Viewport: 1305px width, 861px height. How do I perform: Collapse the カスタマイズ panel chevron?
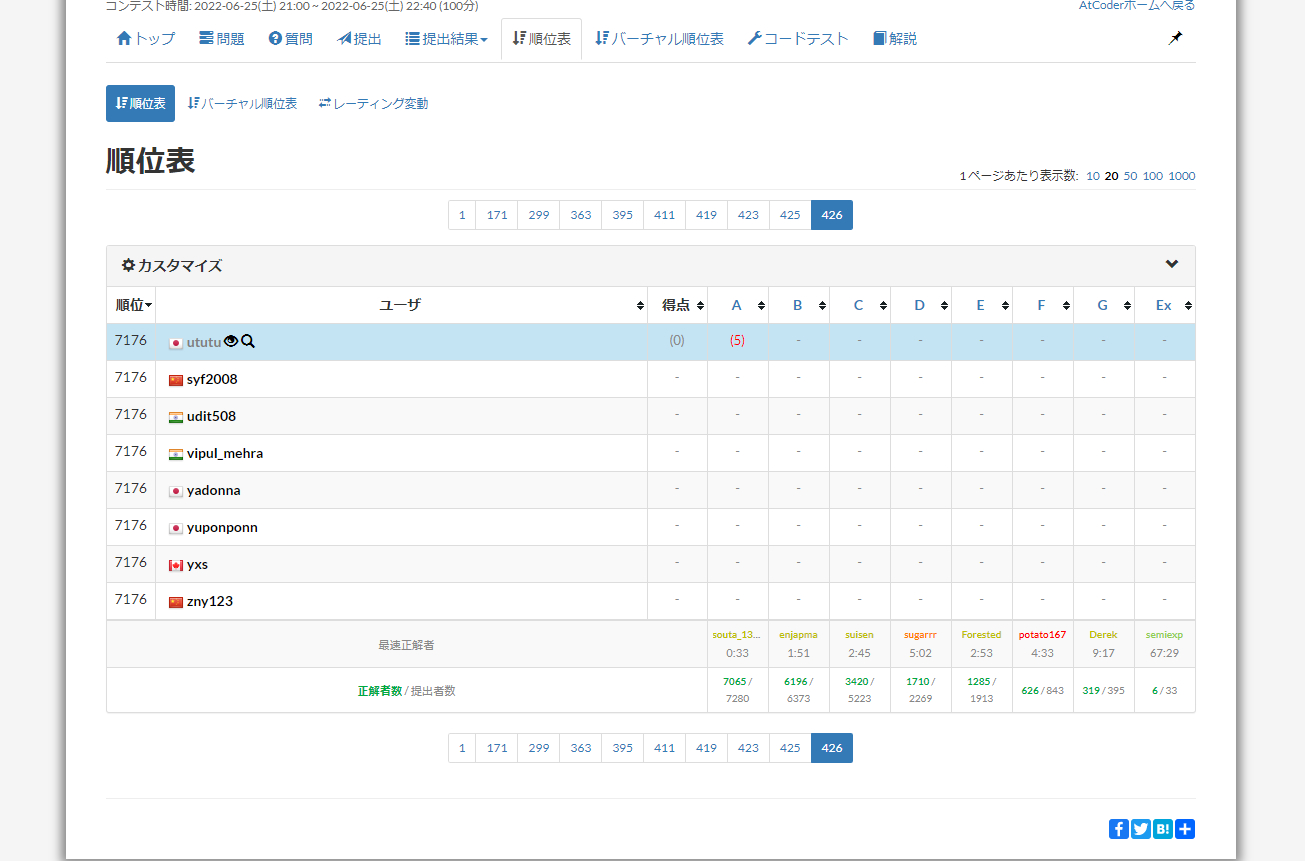(1170, 264)
